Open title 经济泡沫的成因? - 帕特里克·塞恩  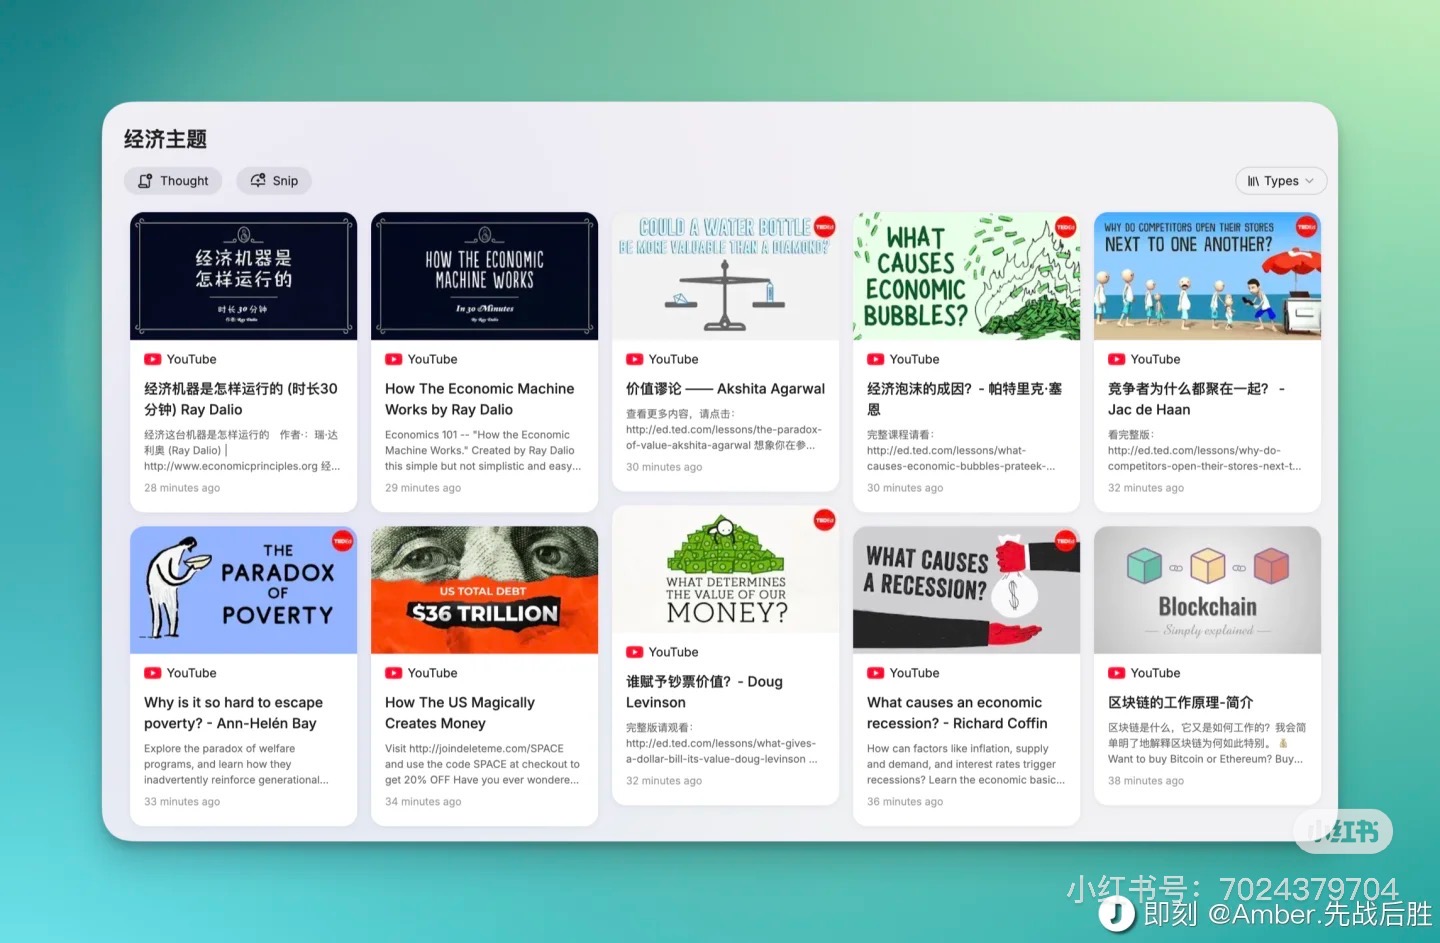coord(964,399)
